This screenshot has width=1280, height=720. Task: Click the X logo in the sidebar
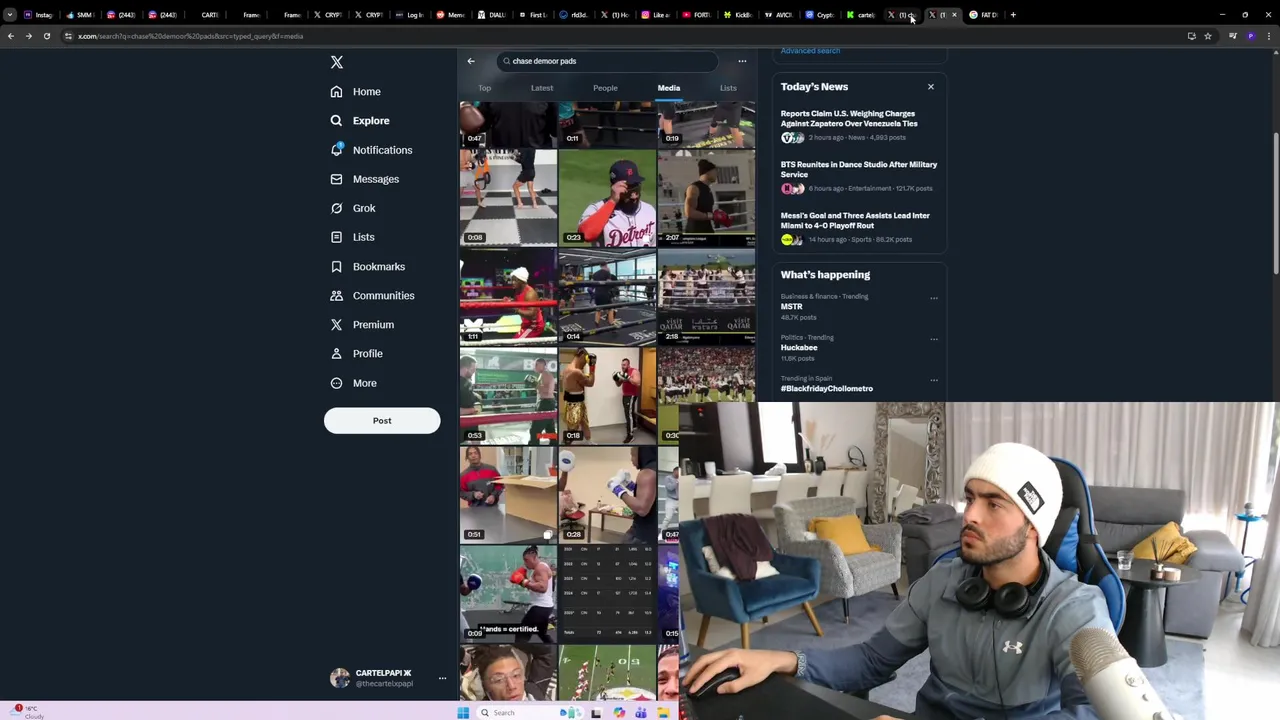pyautogui.click(x=337, y=62)
